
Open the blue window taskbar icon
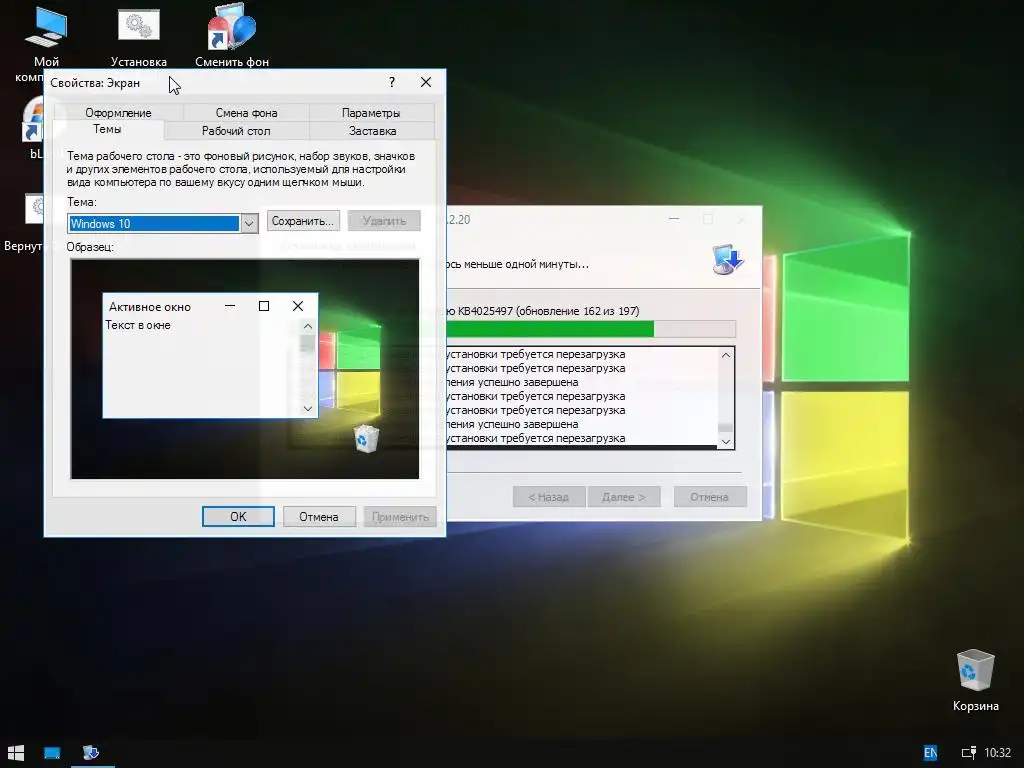coord(52,752)
